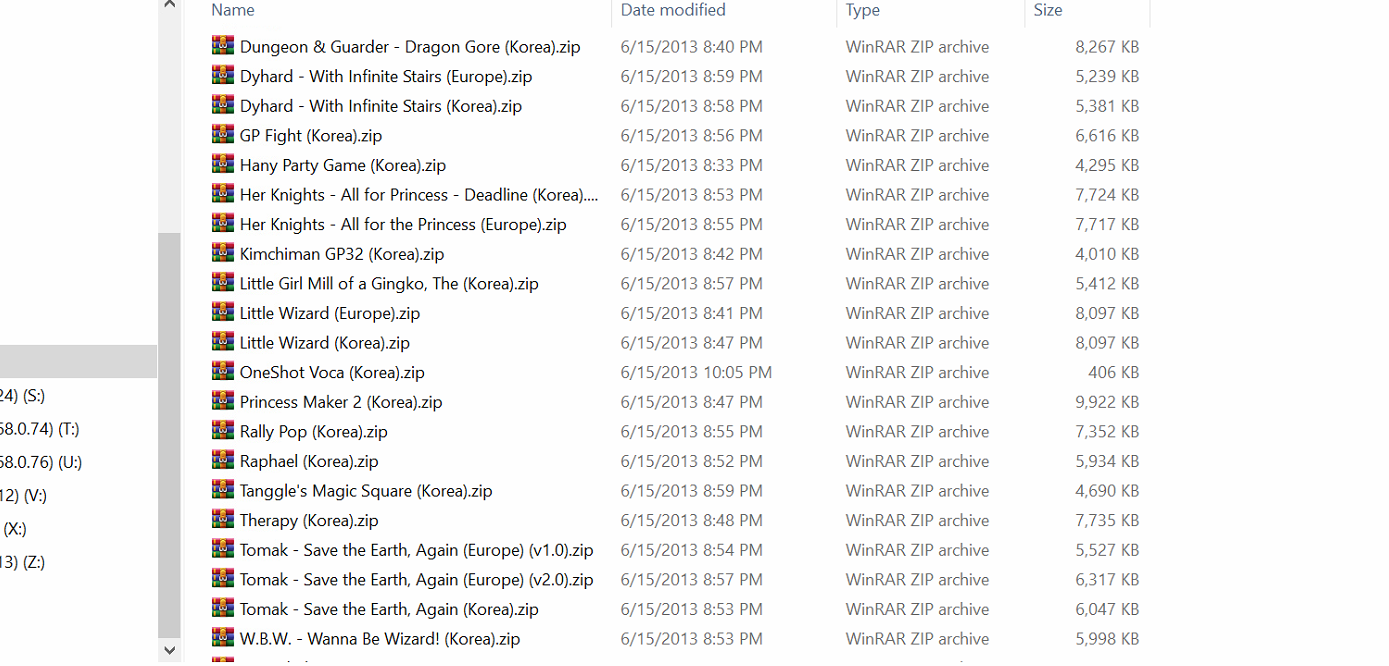Click the archive icon for Rally Pop (Korea).zip
The width and height of the screenshot is (1389, 666).
coord(223,431)
